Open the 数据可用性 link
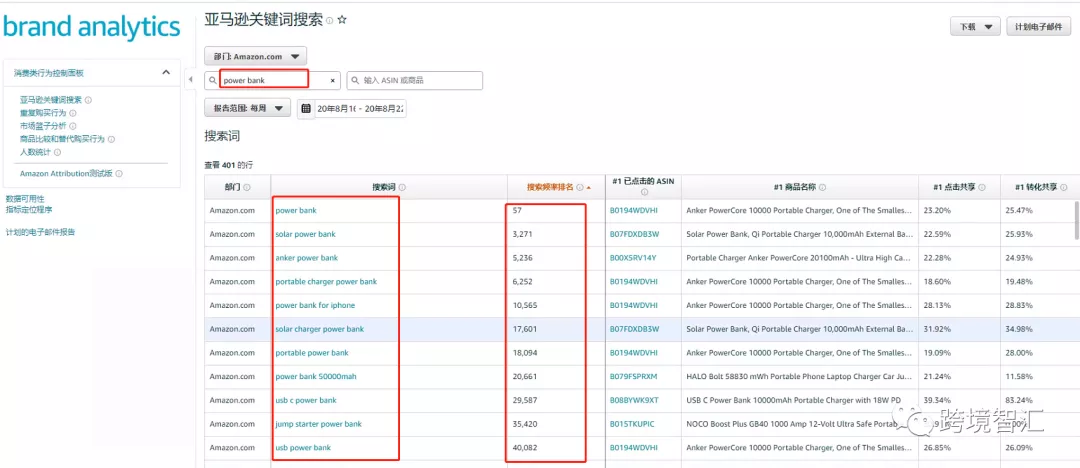1080x468 pixels. click(x=25, y=199)
